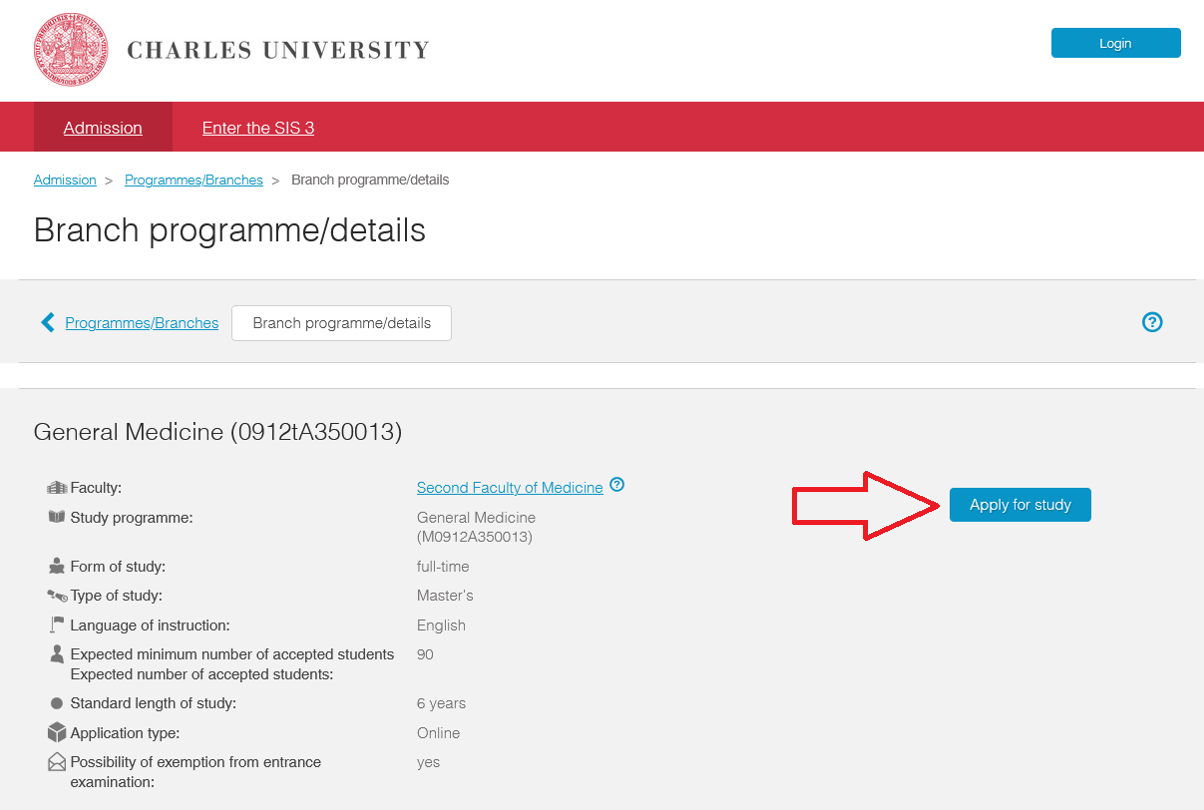Click the Form of study icon
1204x810 pixels.
(57, 567)
